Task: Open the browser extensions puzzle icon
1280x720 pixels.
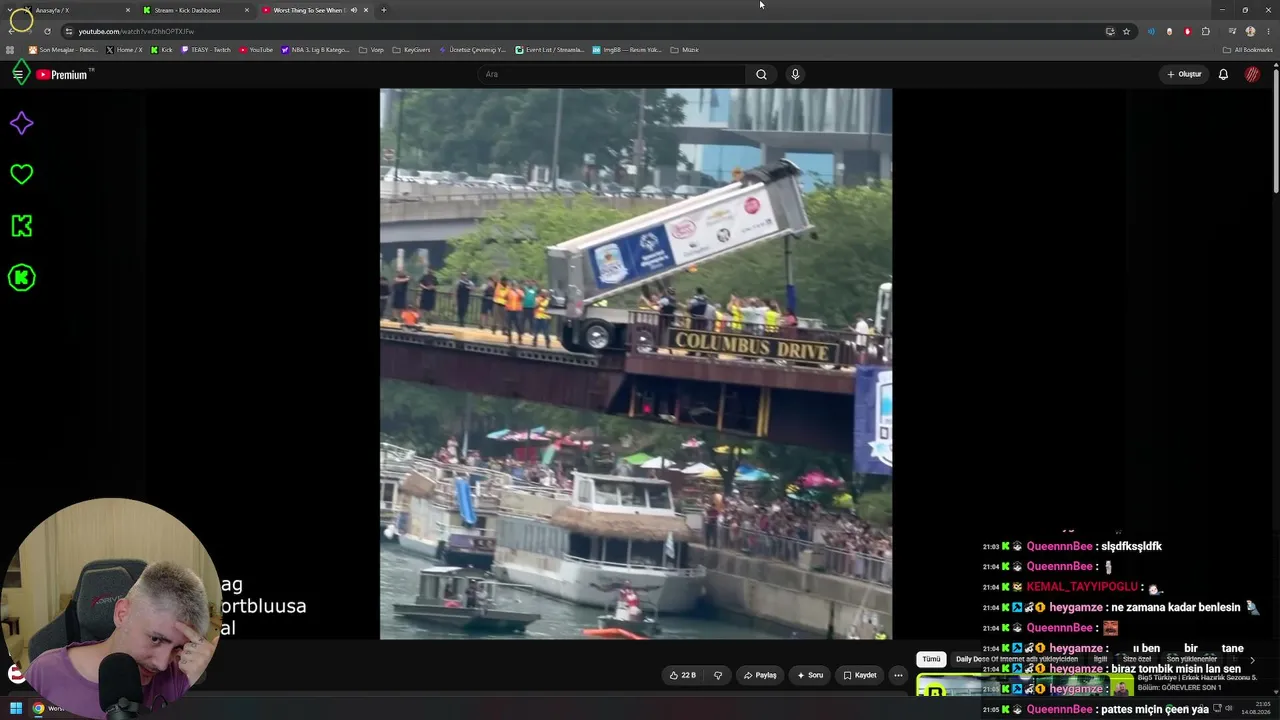Action: point(1206,31)
